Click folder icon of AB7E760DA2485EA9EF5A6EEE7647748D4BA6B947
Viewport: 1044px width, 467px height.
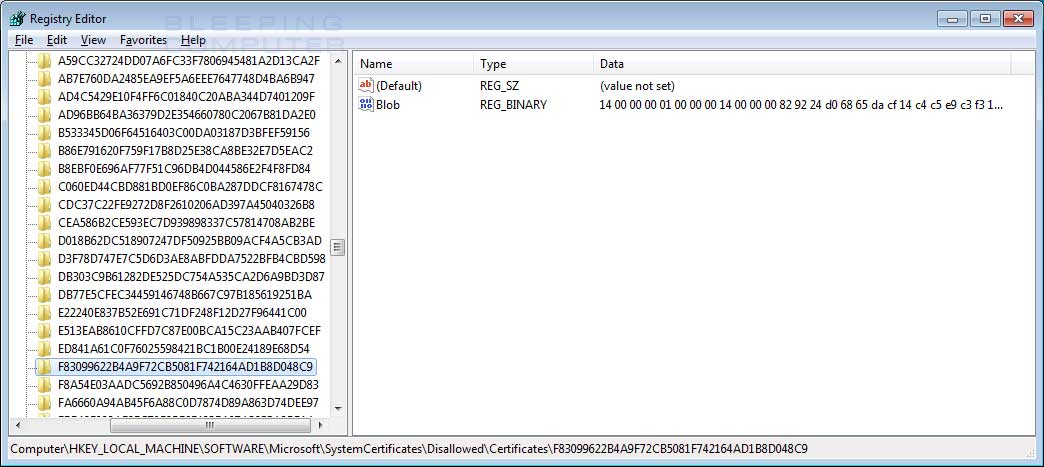[x=45, y=79]
